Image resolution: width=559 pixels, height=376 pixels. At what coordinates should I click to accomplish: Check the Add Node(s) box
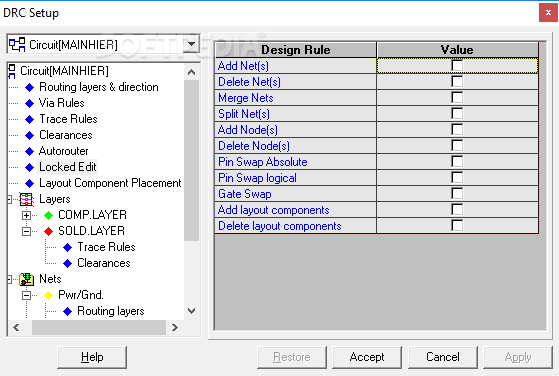click(457, 130)
